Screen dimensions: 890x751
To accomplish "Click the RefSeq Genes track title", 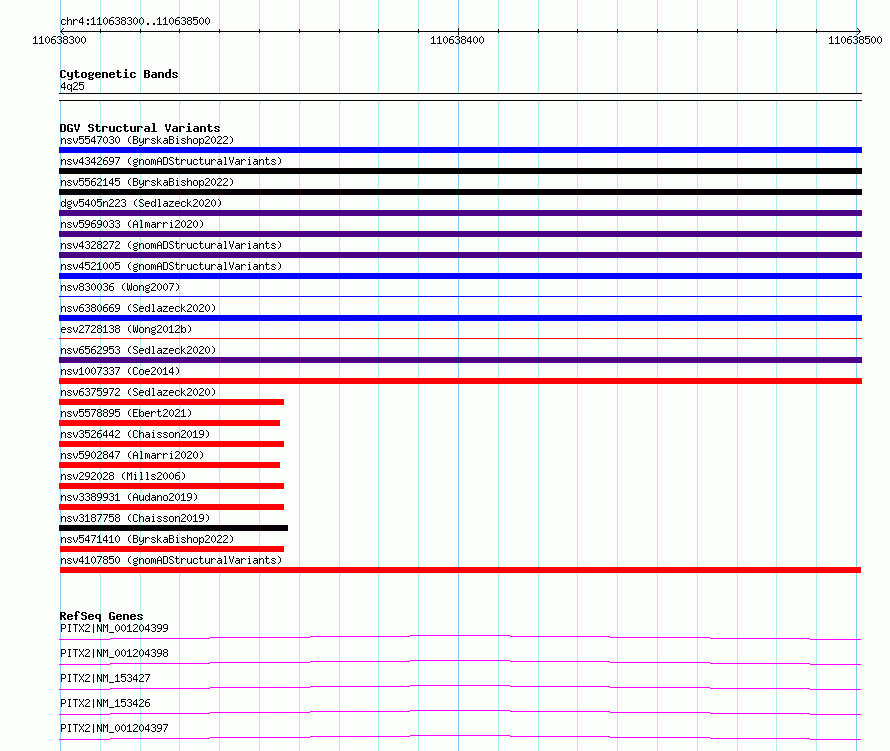I will pos(101,616).
